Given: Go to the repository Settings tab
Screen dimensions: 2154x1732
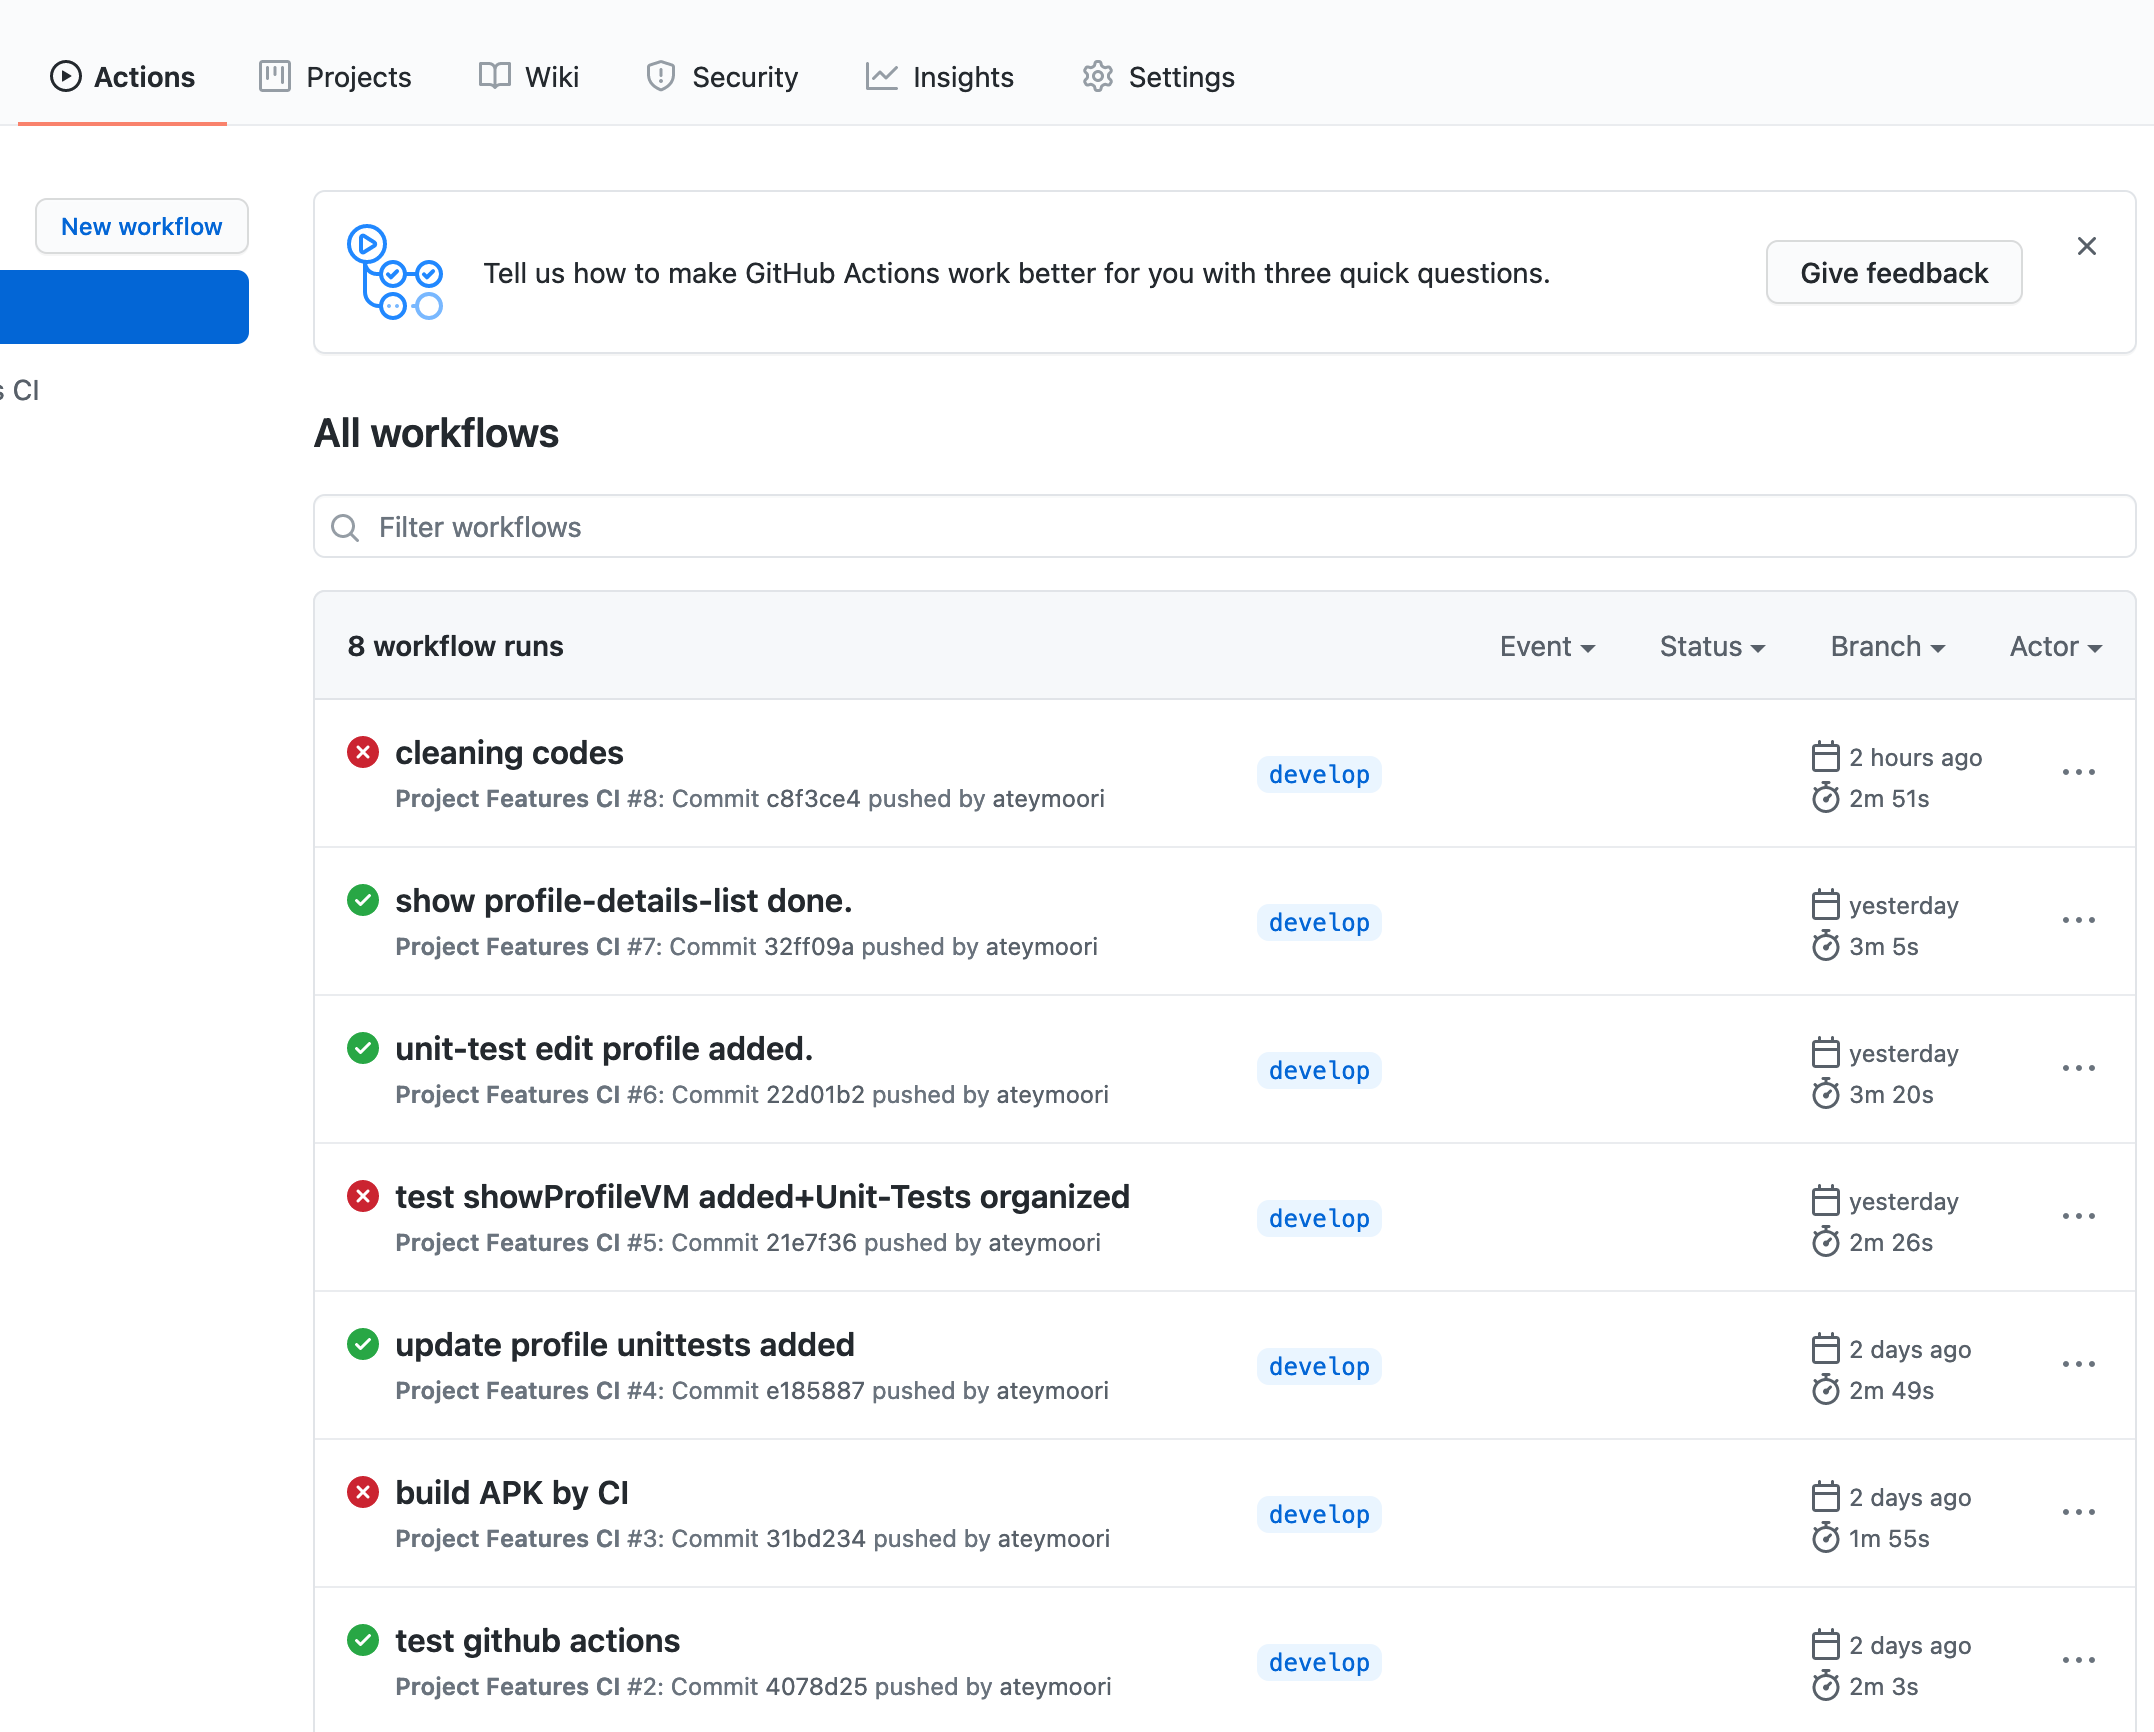Looking at the screenshot, I should point(1158,77).
